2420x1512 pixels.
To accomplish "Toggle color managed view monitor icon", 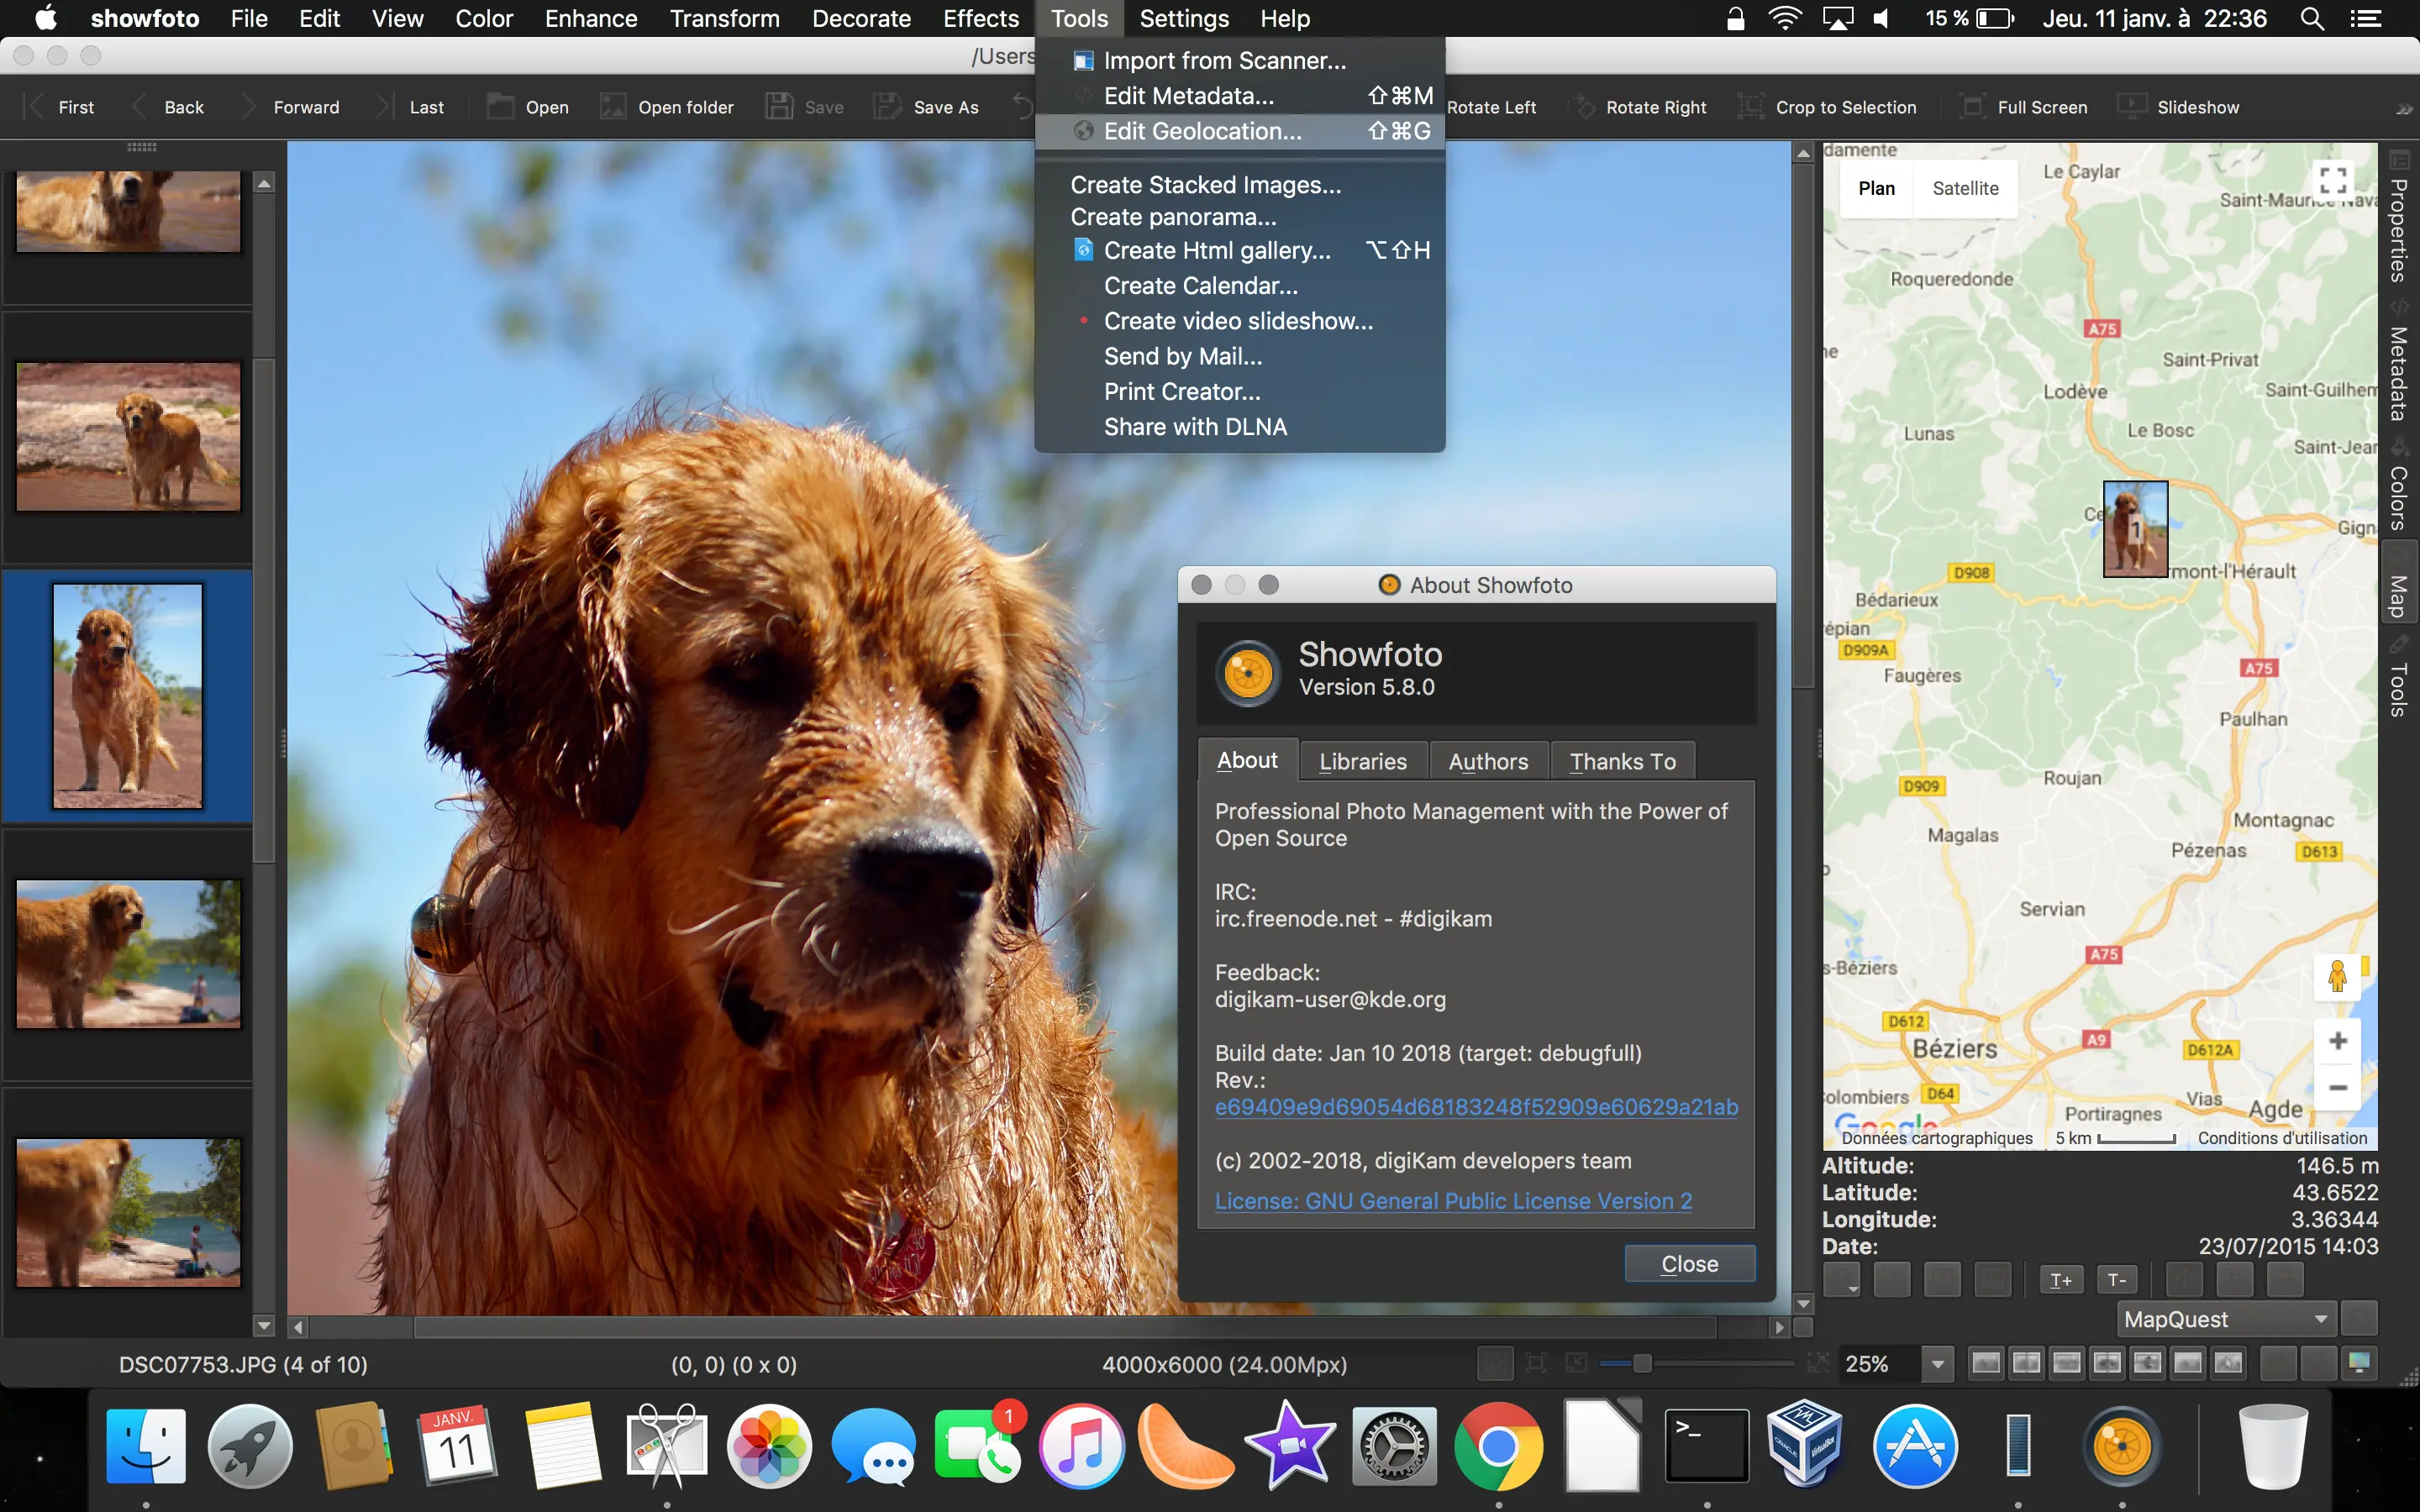I will [2359, 1363].
